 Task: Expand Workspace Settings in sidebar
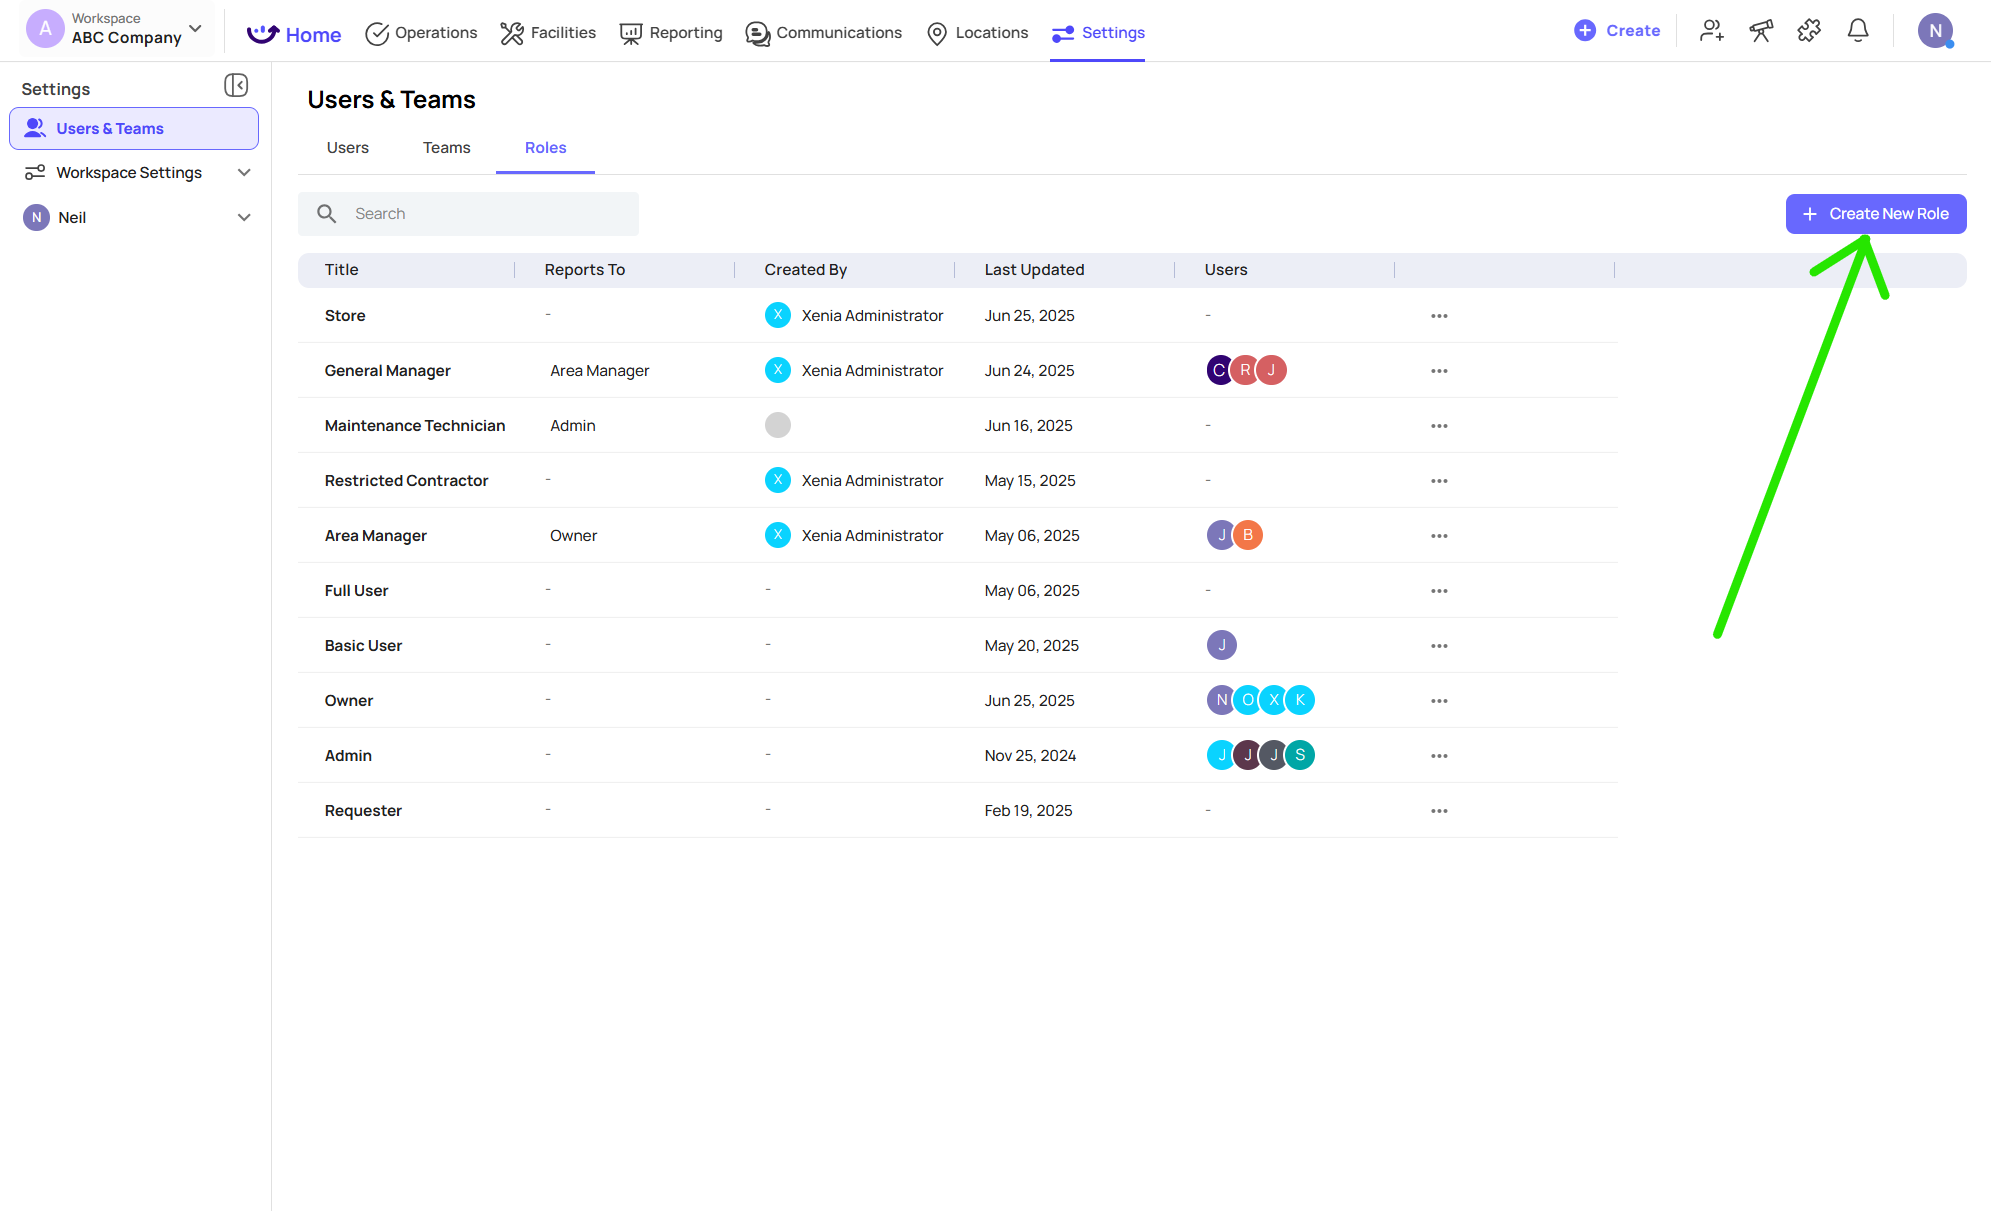pyautogui.click(x=244, y=173)
